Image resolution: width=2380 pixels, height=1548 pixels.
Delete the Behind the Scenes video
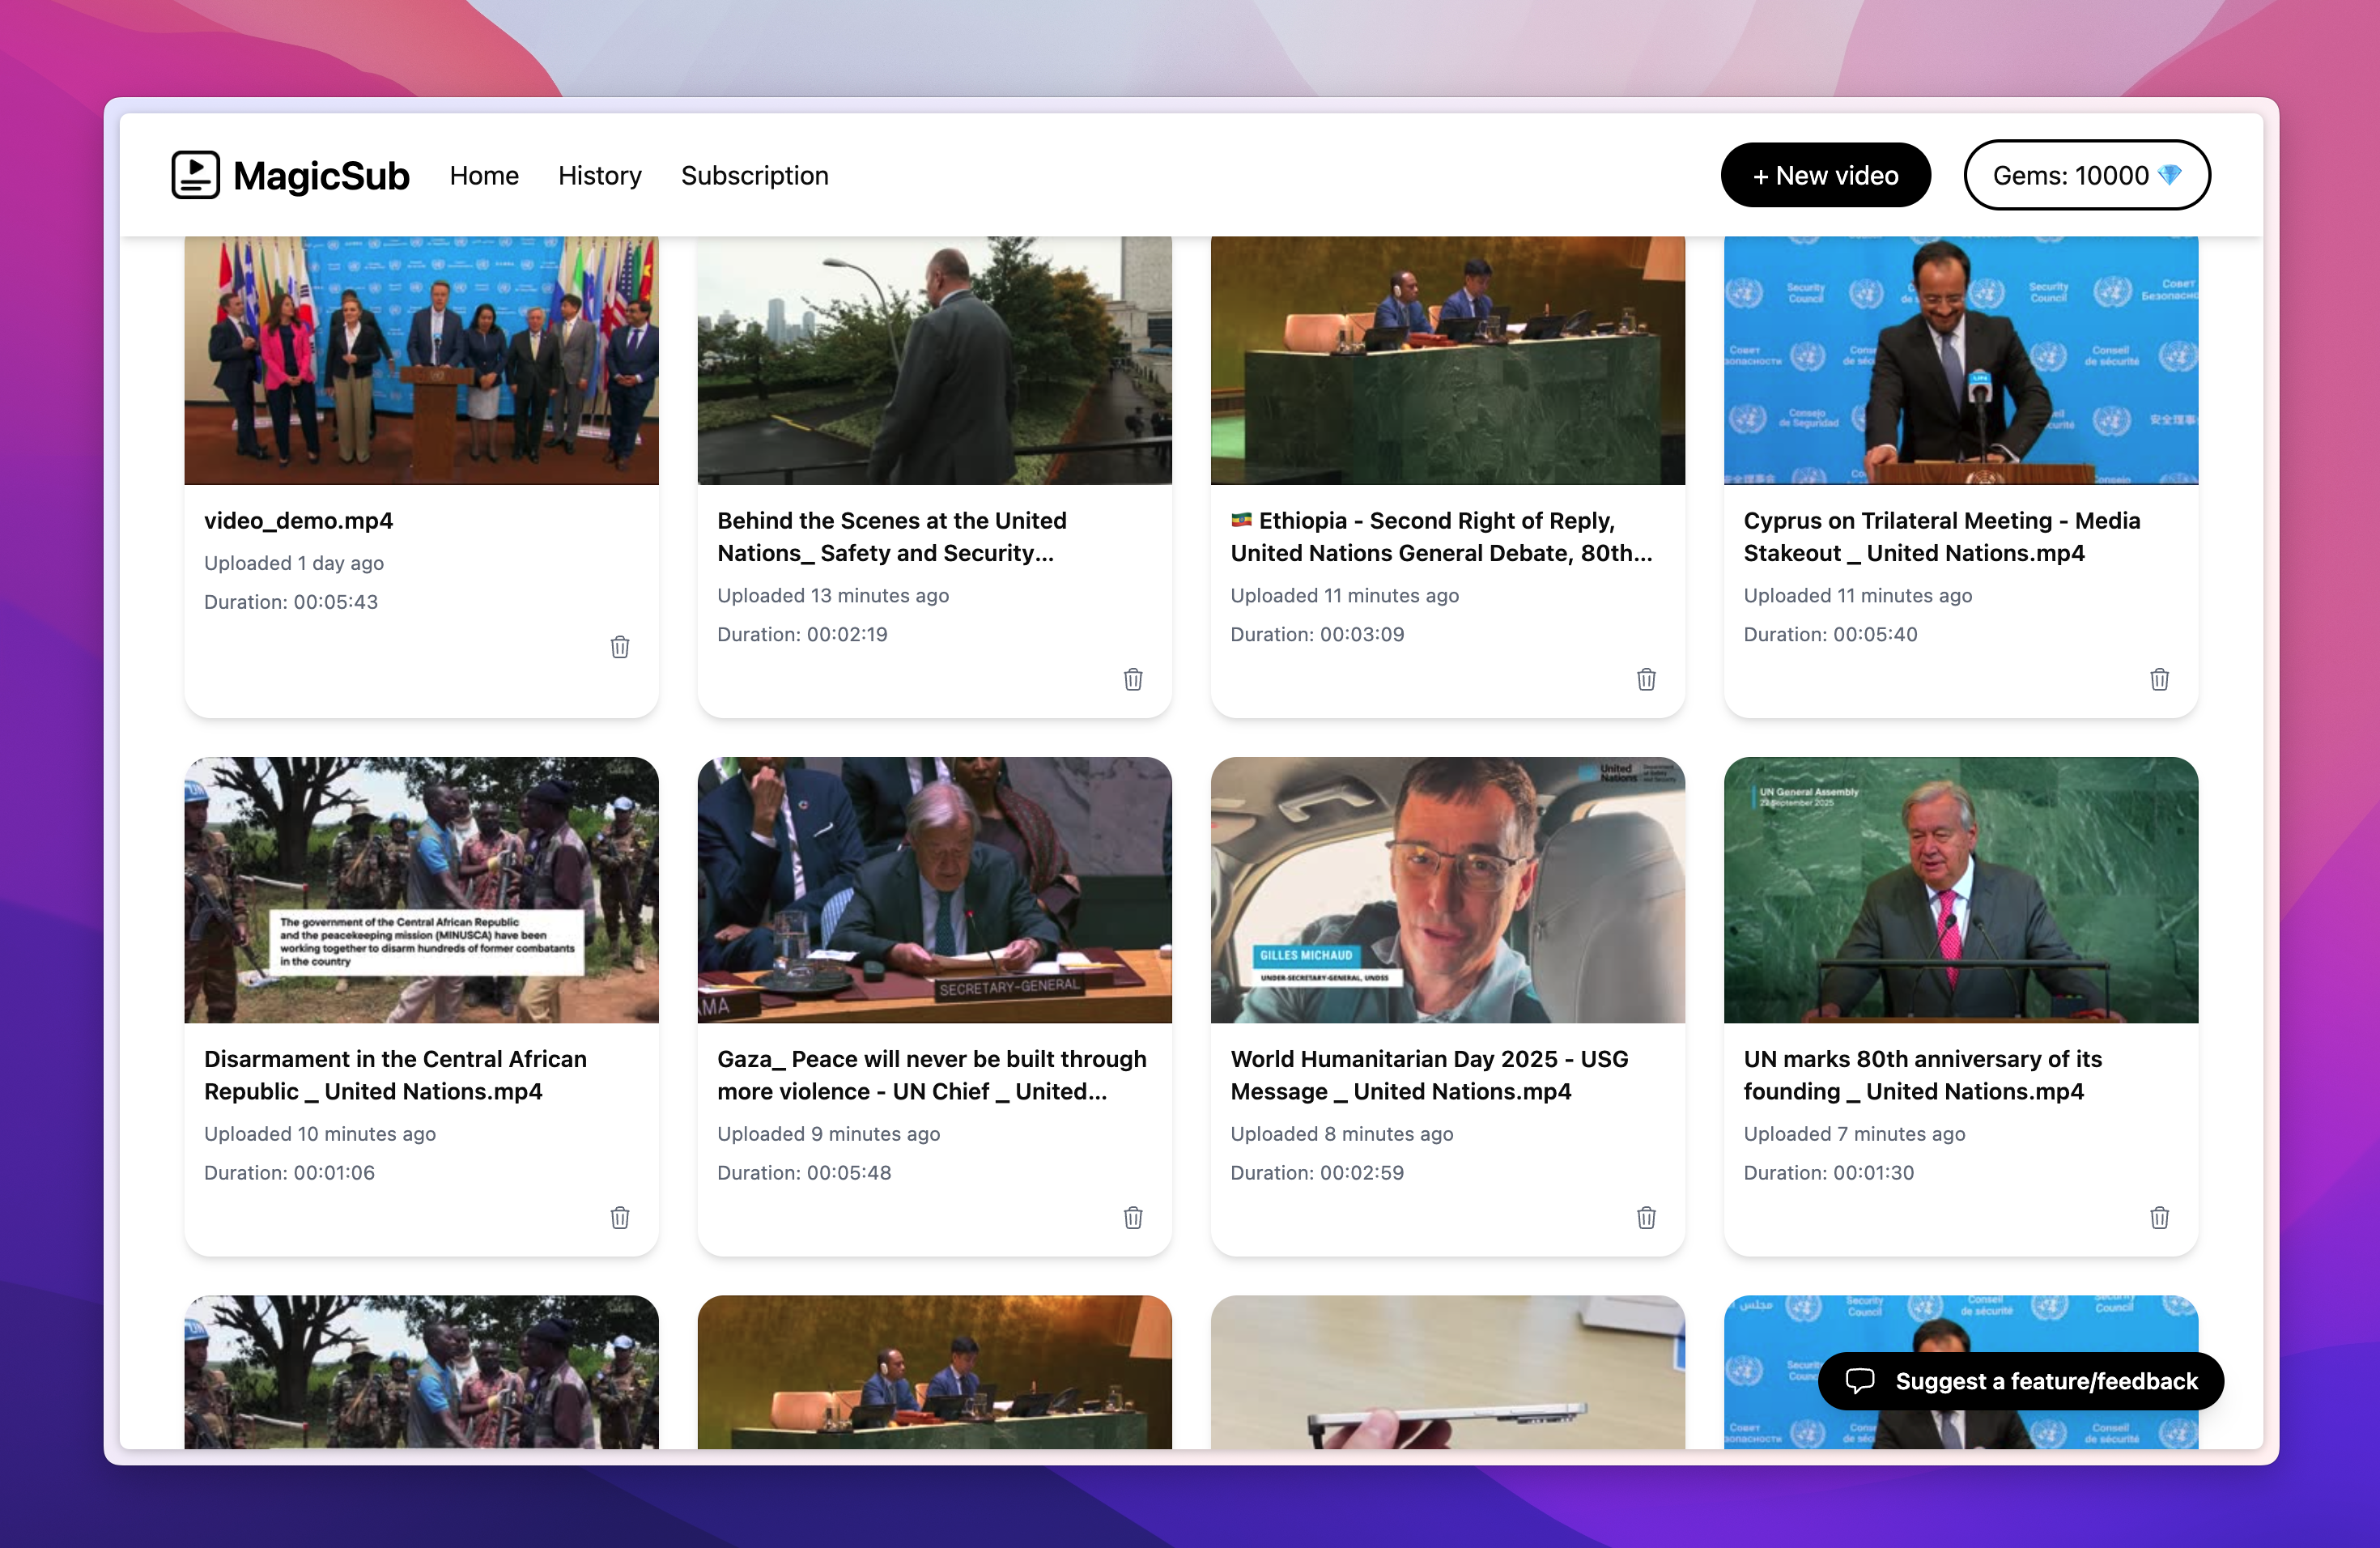click(1133, 679)
